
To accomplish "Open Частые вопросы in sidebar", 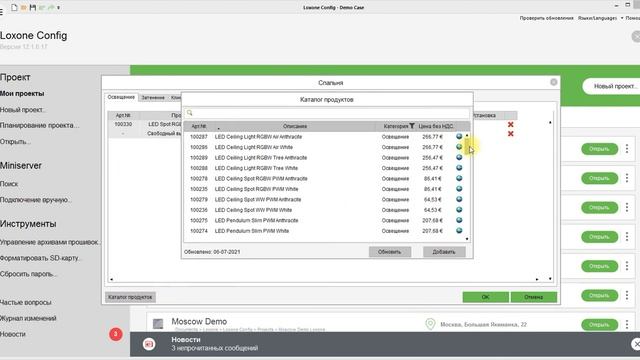I will tap(26, 302).
